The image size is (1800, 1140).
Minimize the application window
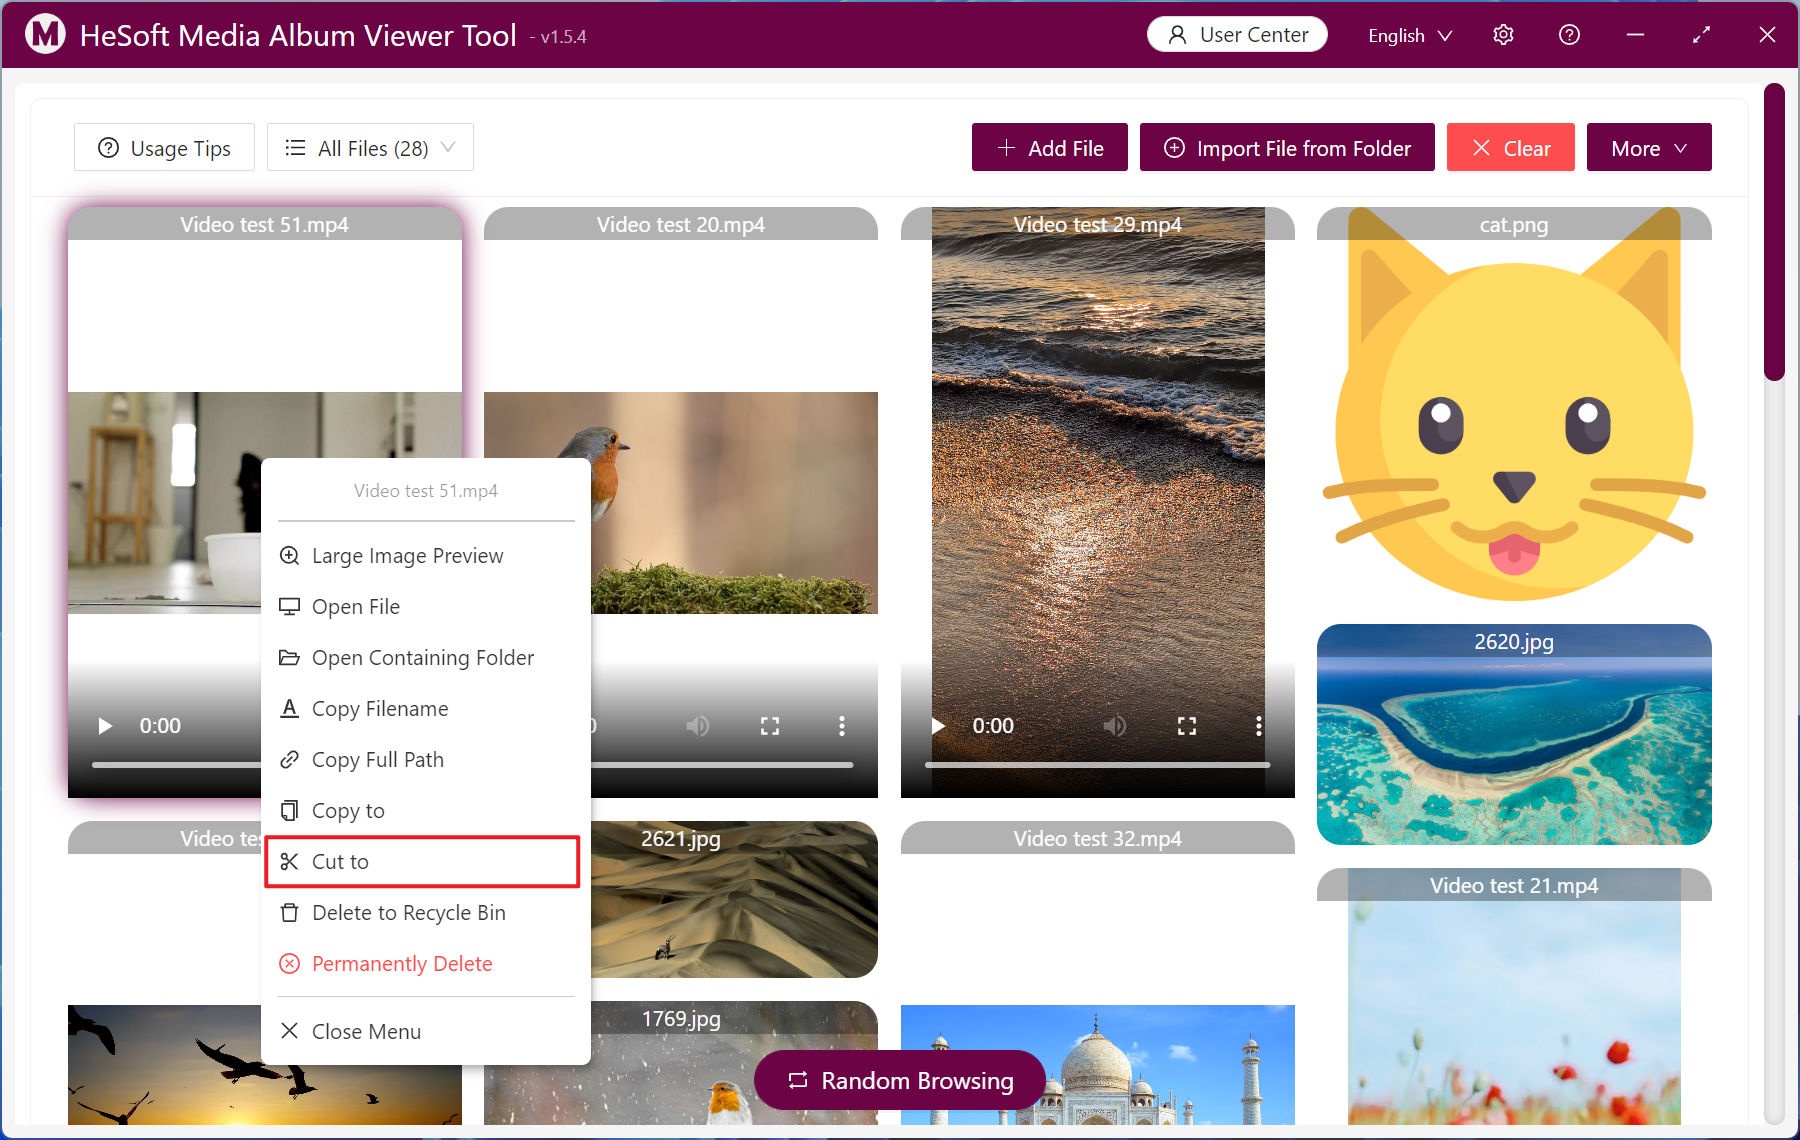coord(1635,35)
